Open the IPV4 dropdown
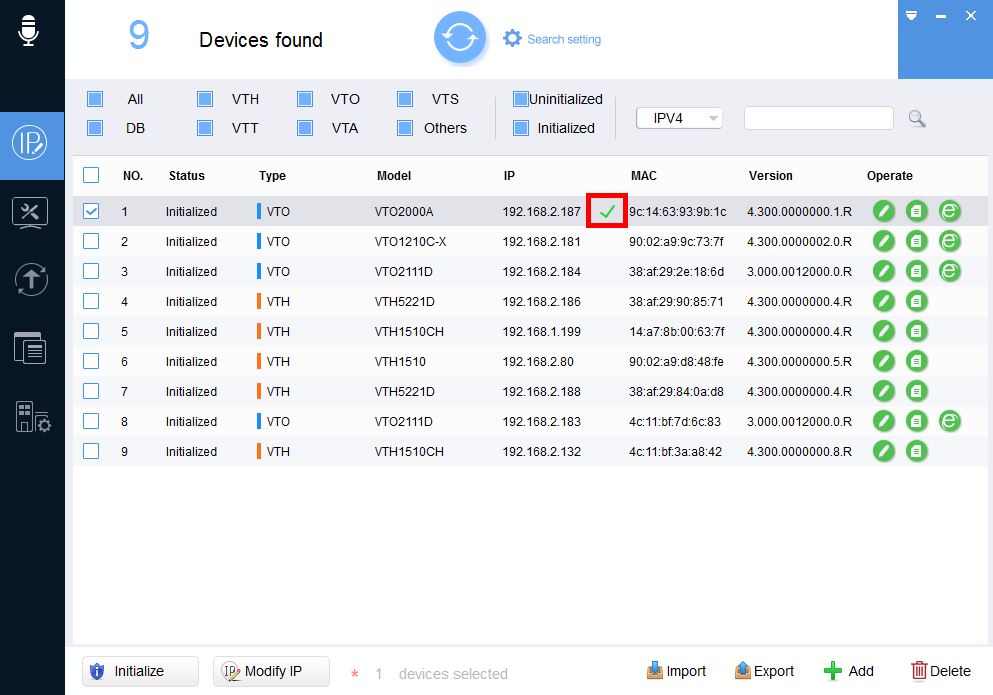Screen dimensions: 993x695 pyautogui.click(x=679, y=118)
